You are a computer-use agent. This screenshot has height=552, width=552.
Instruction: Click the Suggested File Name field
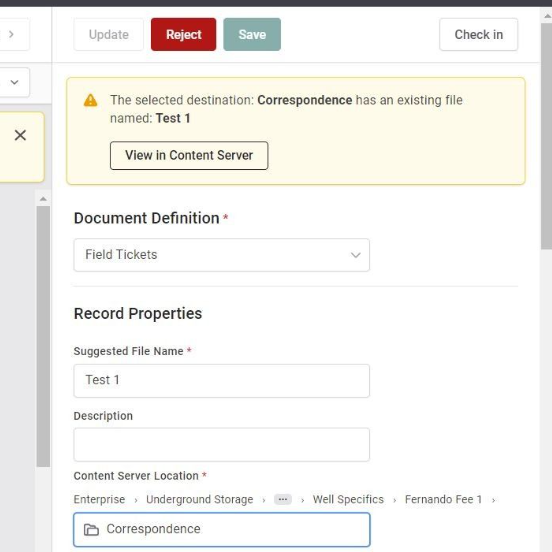coord(222,381)
